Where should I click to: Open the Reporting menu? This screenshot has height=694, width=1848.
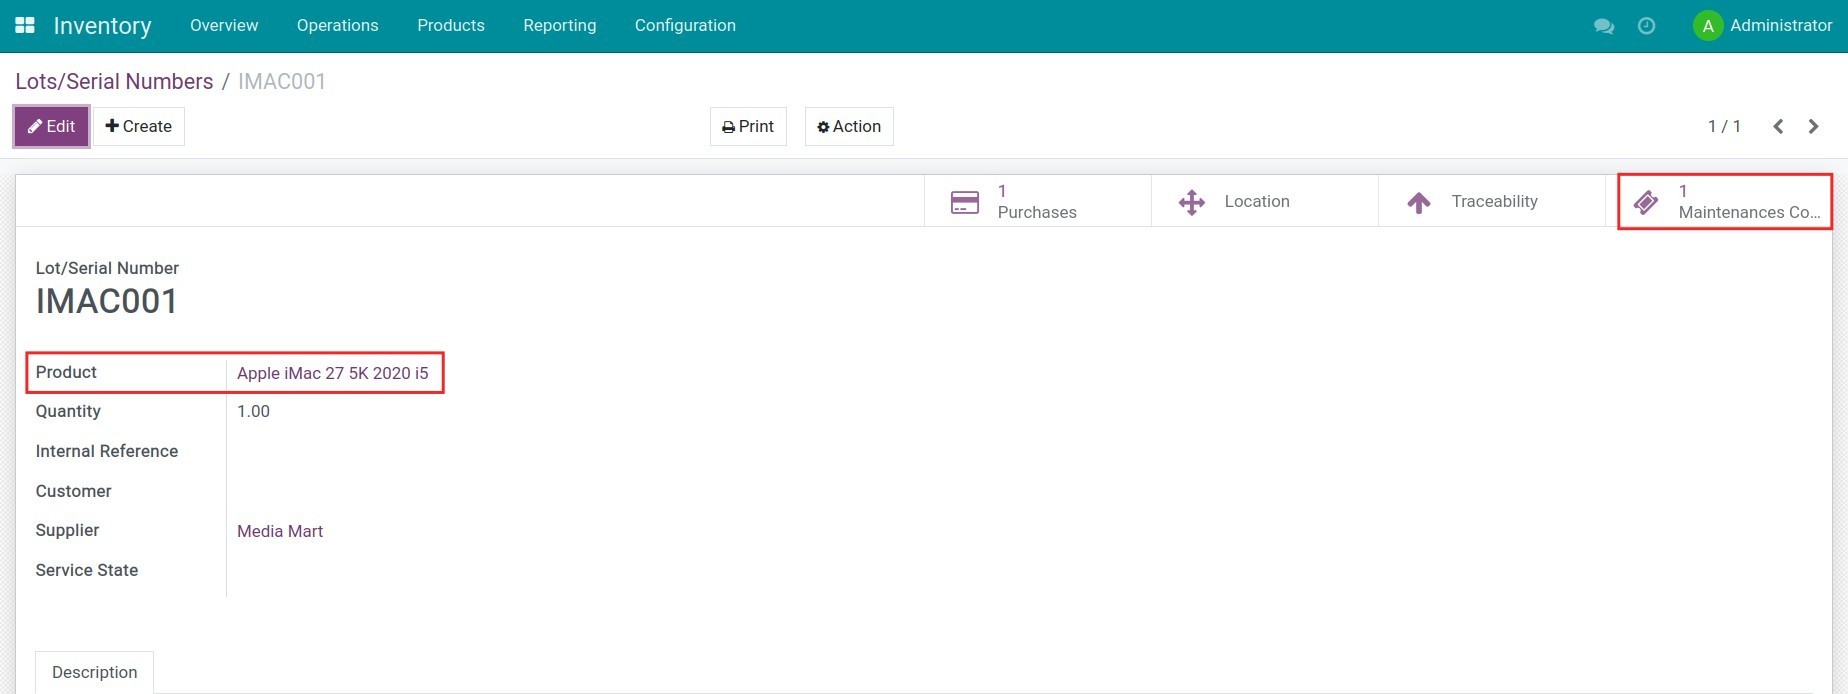click(559, 25)
